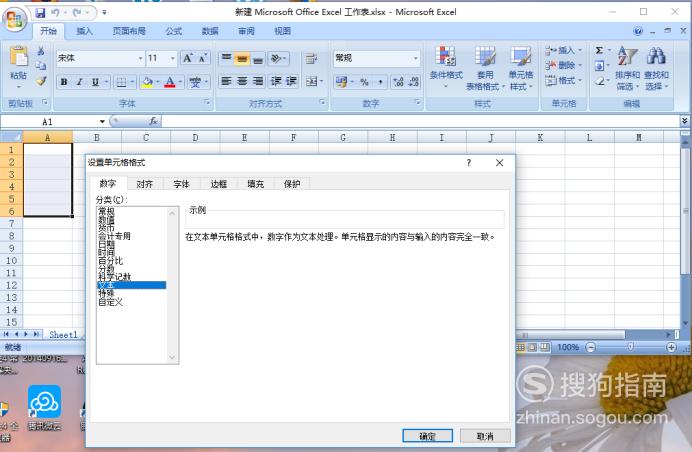Expand the formula bar
Image resolution: width=692 pixels, height=452 pixels.
click(x=684, y=121)
